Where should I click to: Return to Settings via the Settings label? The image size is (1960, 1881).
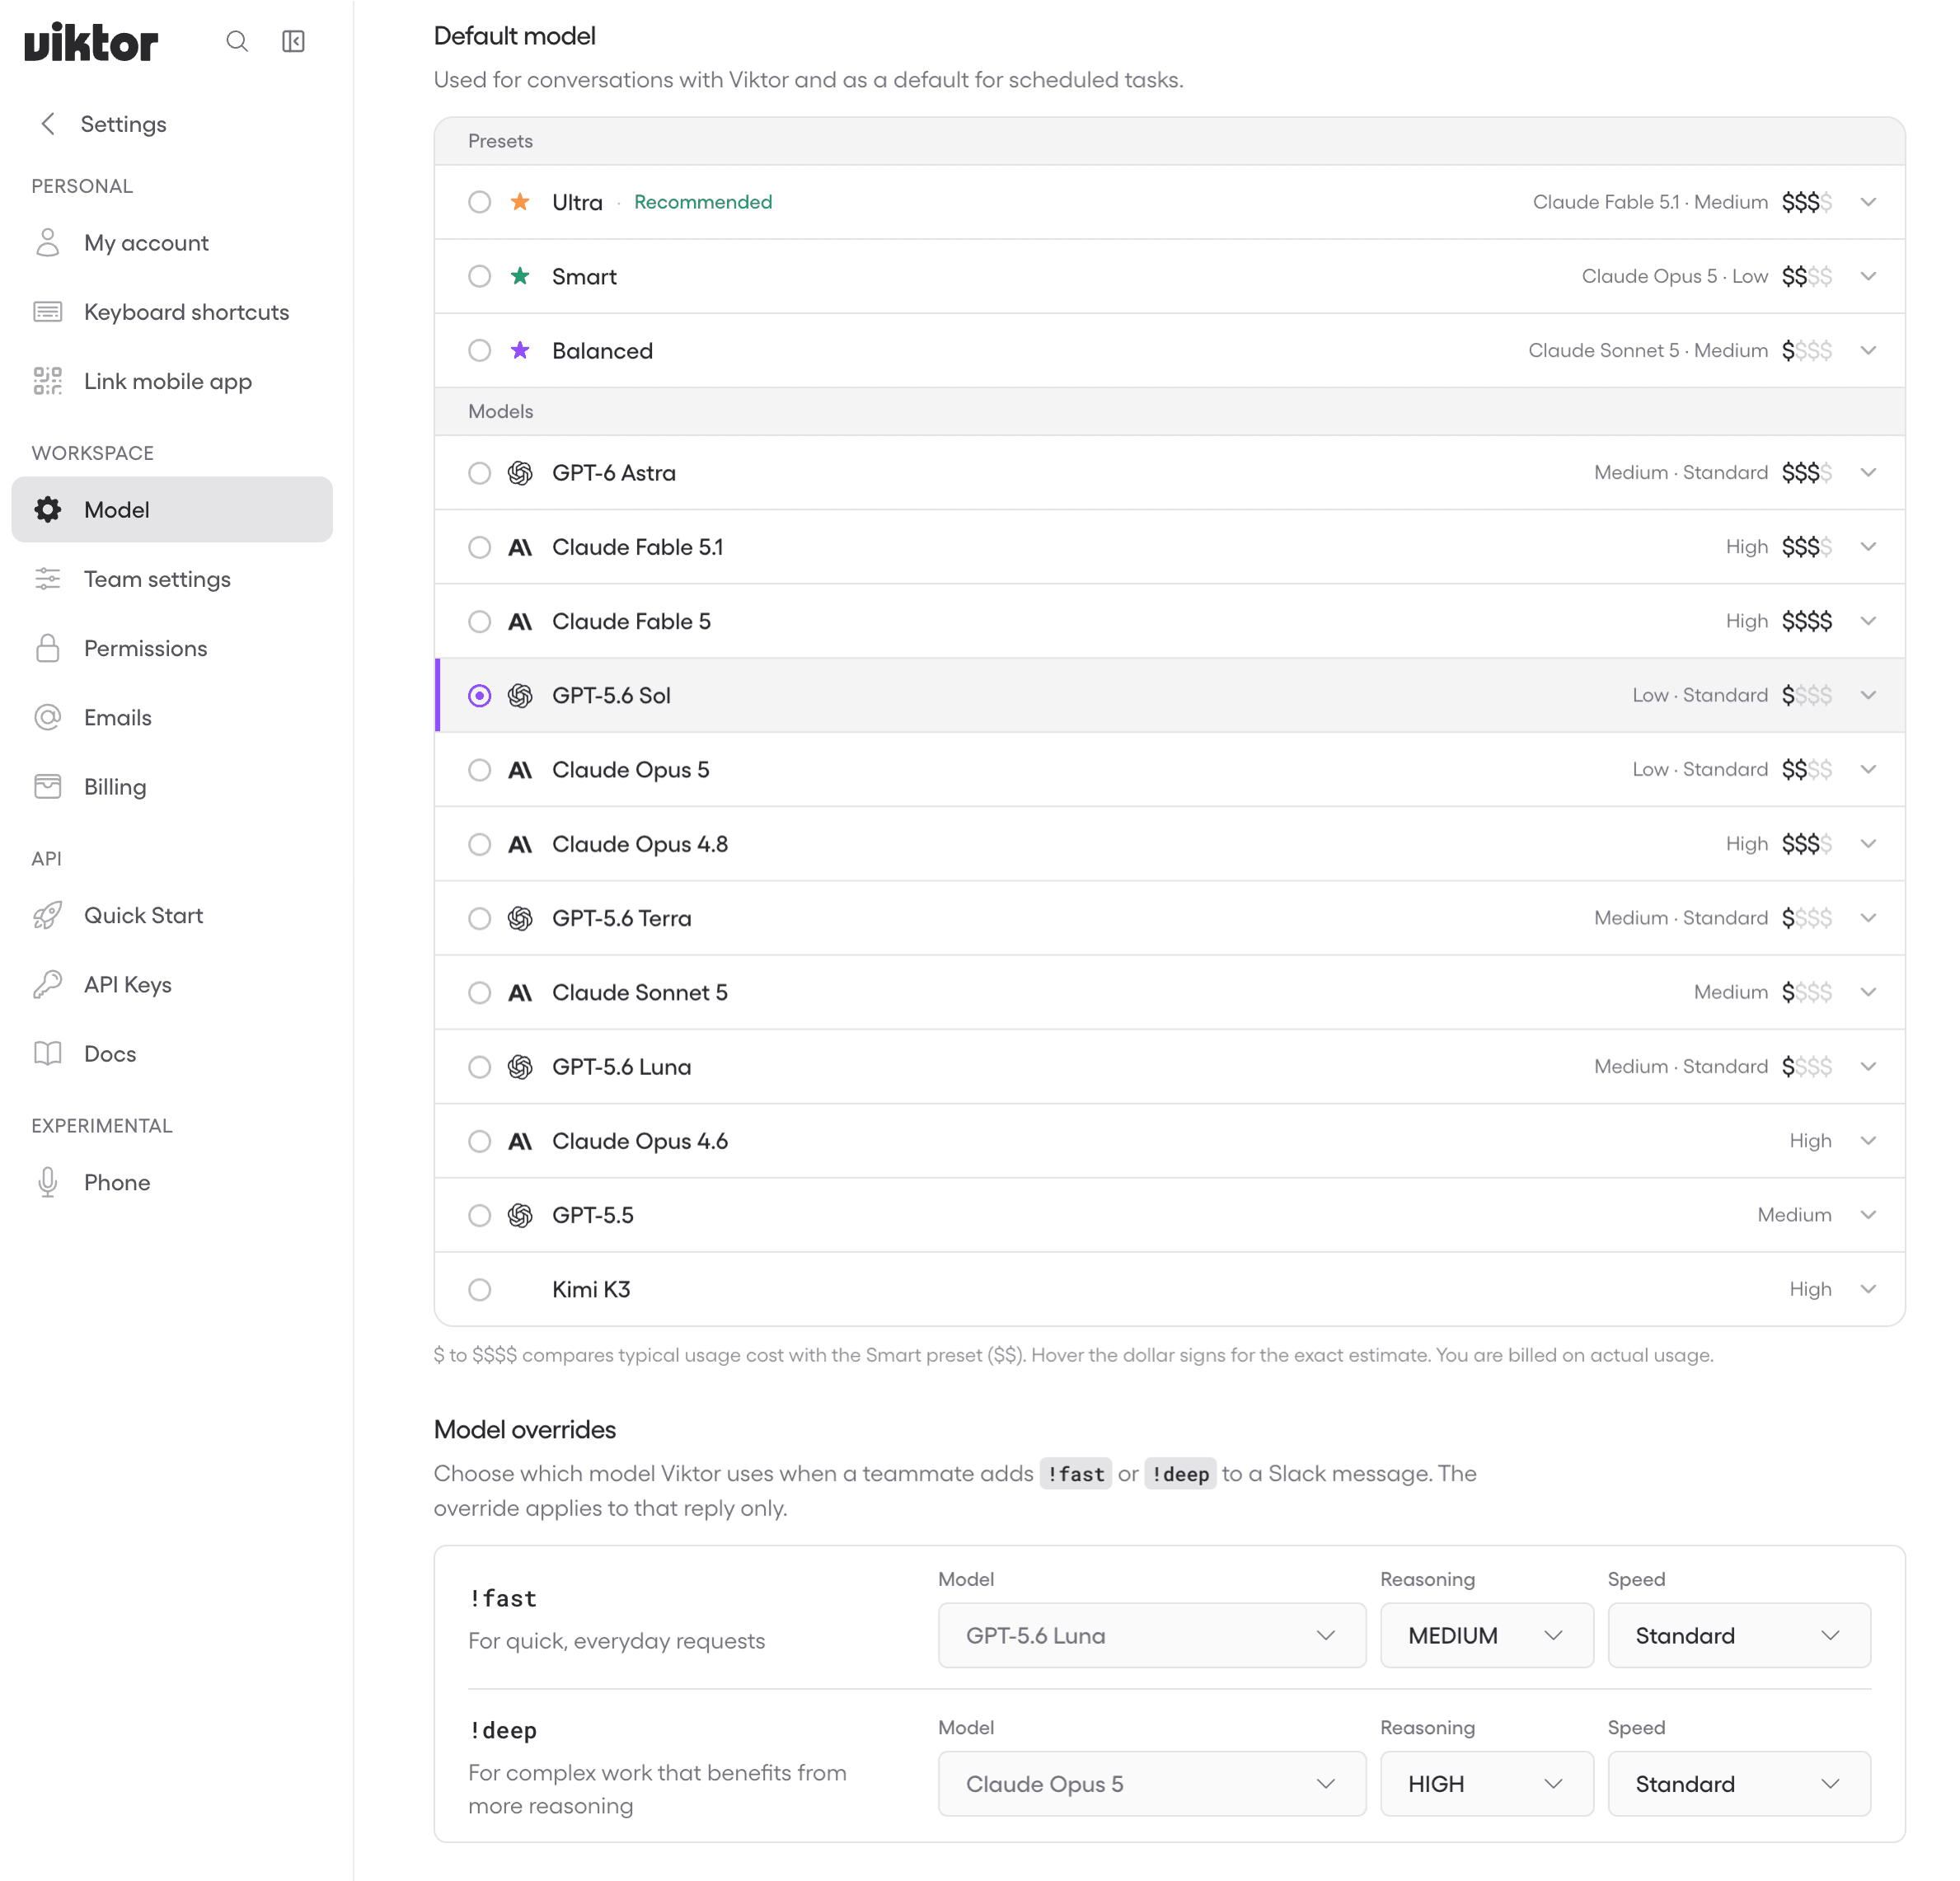point(123,124)
